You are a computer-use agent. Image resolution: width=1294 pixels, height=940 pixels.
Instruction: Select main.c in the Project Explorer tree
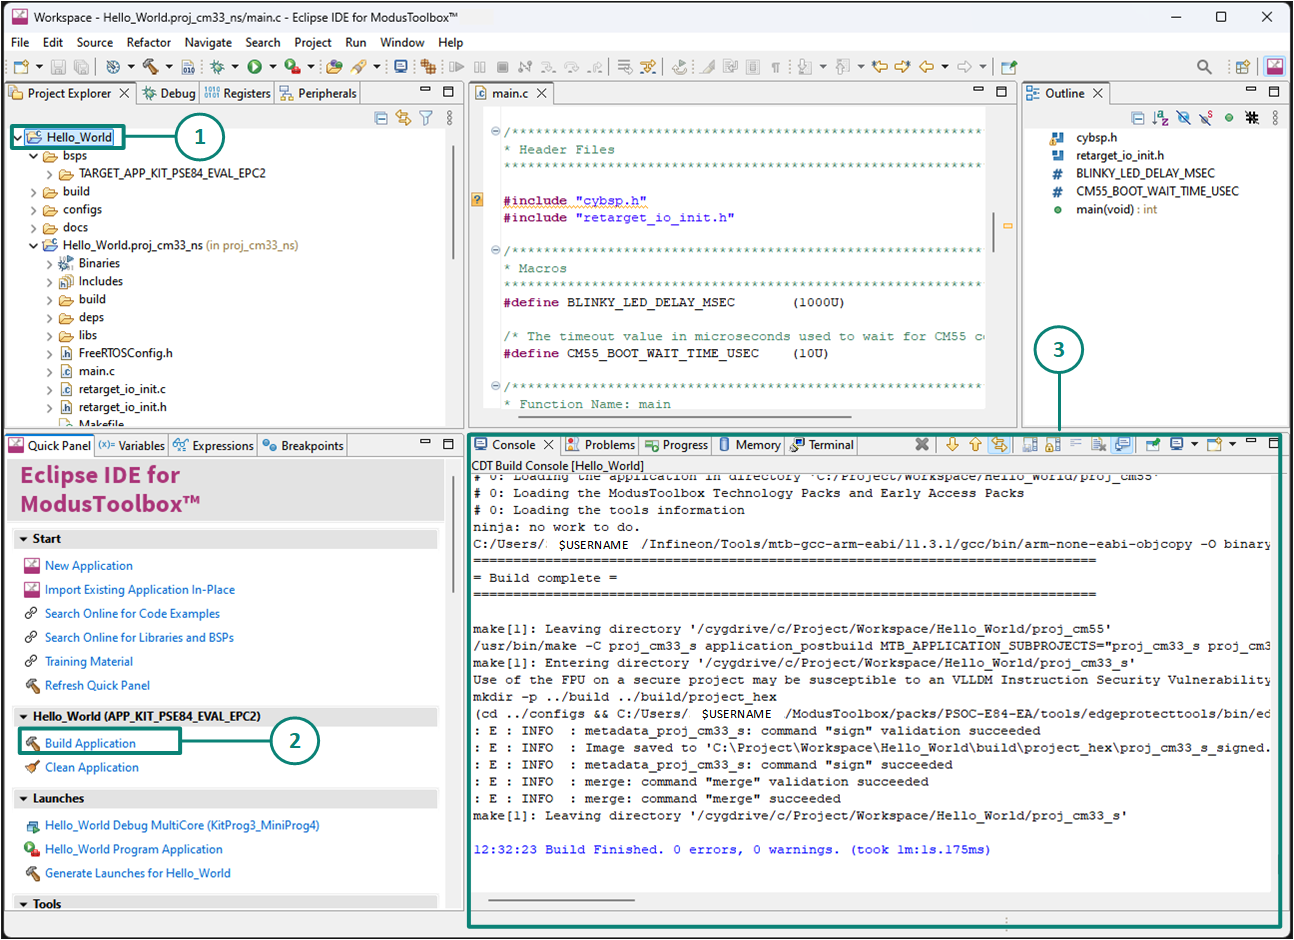coord(96,372)
